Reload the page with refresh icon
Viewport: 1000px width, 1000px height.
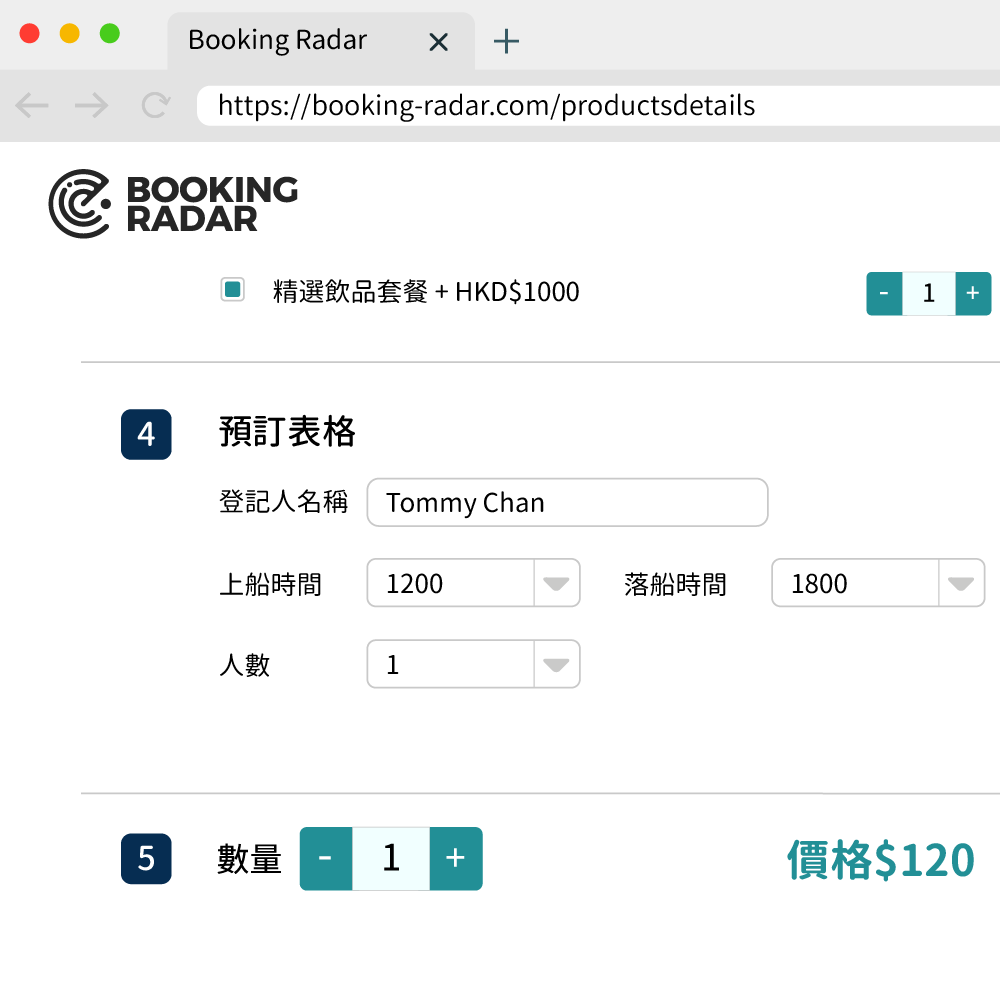tap(155, 105)
